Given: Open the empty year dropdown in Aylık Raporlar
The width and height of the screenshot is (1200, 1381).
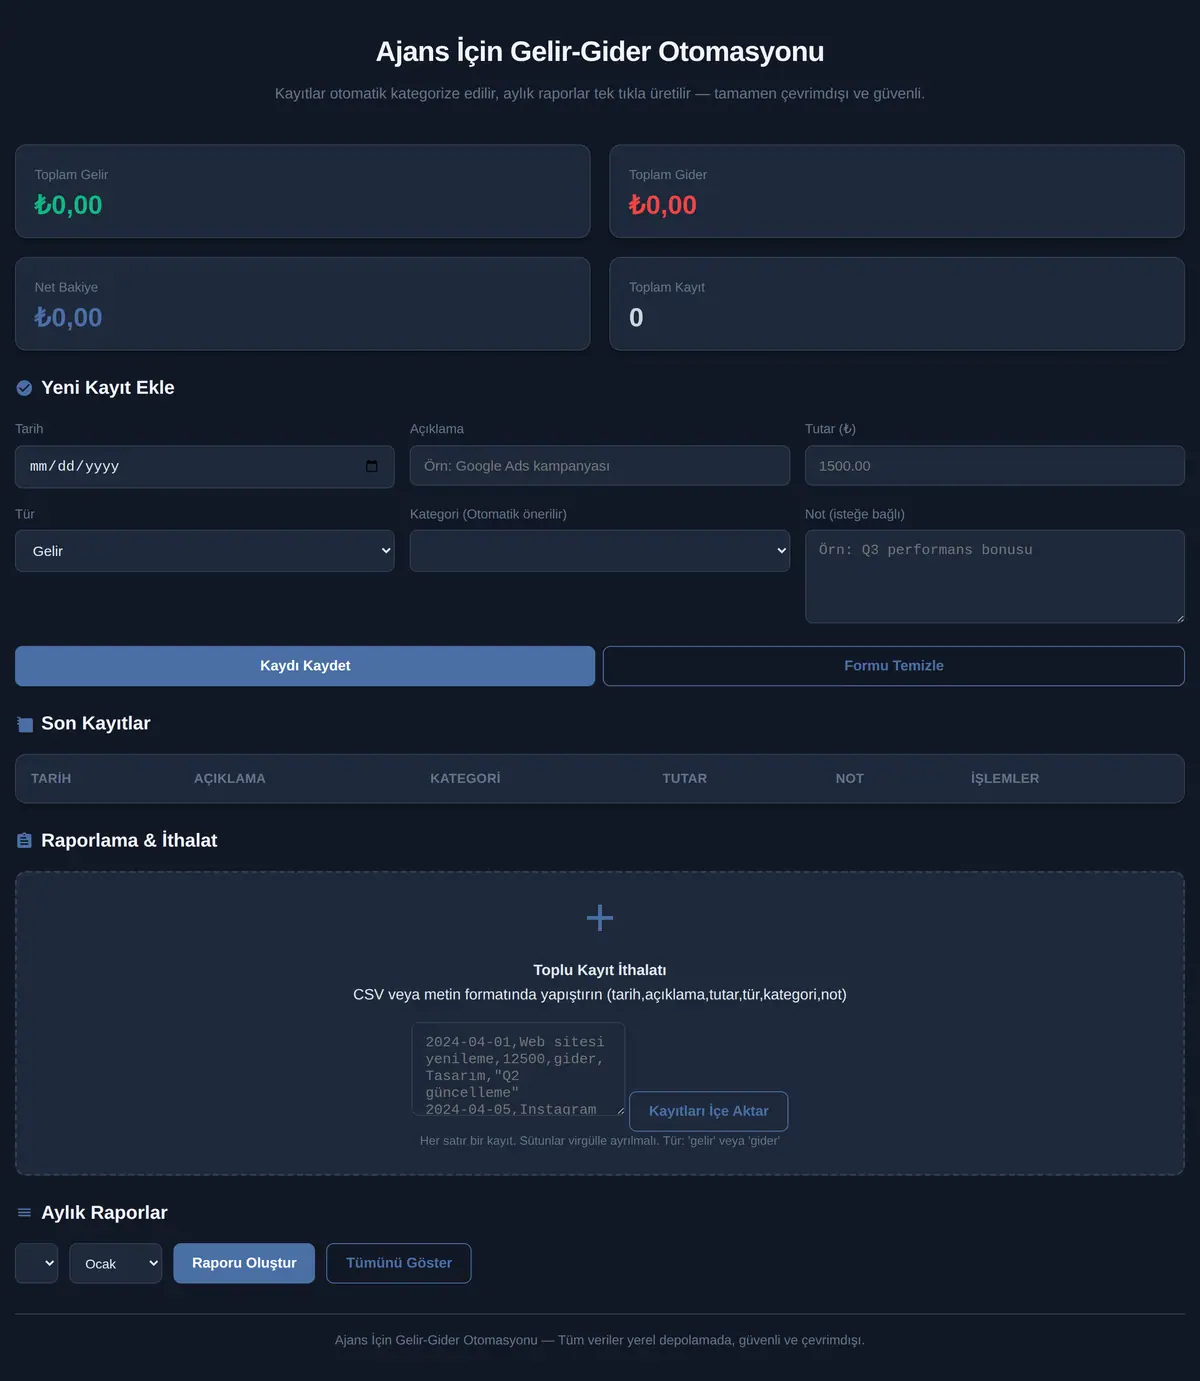Looking at the screenshot, I should [36, 1263].
